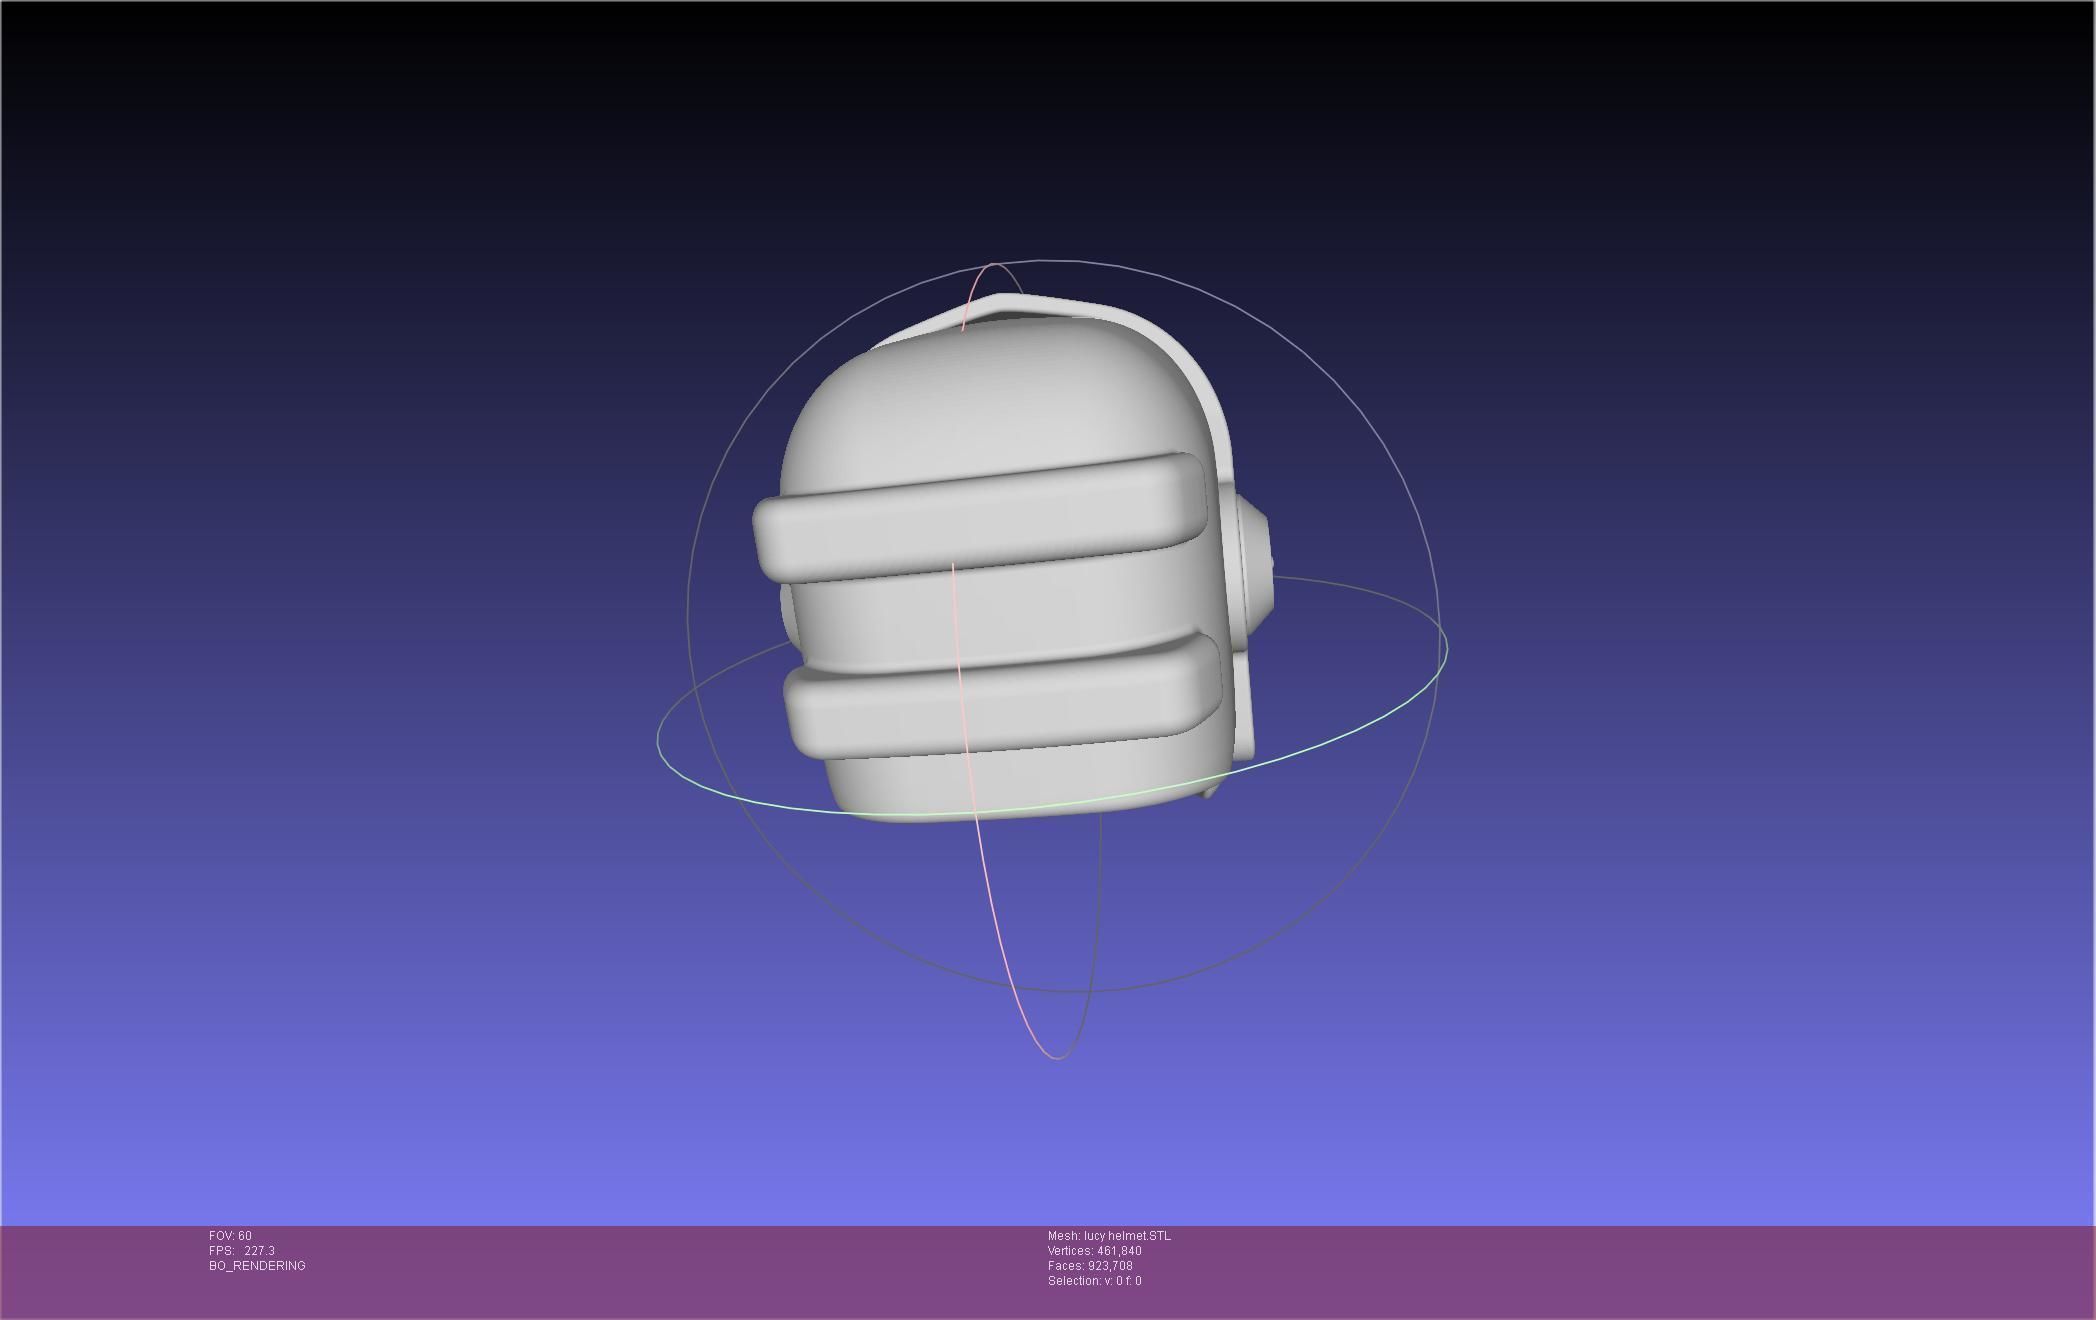Click the Vertices: 461,840 text
The width and height of the screenshot is (2096, 1320).
[1094, 1251]
